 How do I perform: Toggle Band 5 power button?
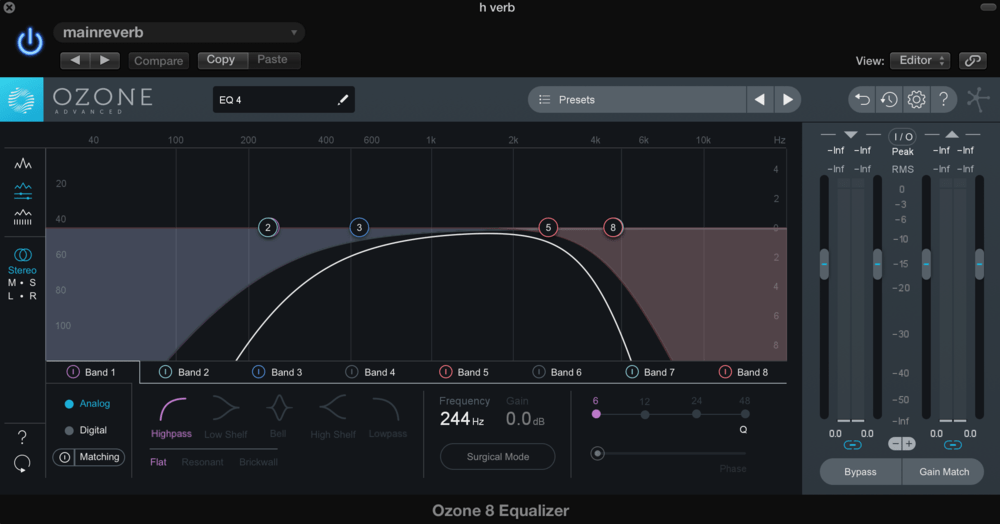[445, 372]
